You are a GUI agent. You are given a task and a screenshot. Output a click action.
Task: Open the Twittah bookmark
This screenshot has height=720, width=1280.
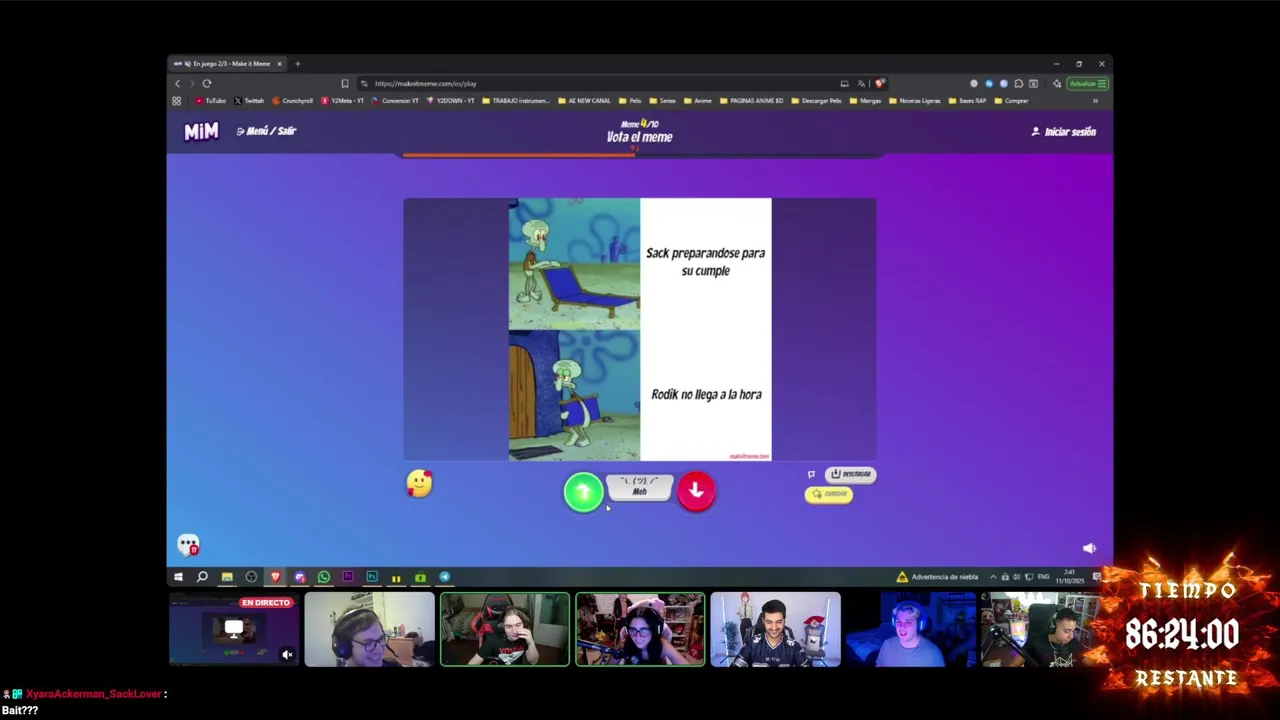click(x=249, y=101)
